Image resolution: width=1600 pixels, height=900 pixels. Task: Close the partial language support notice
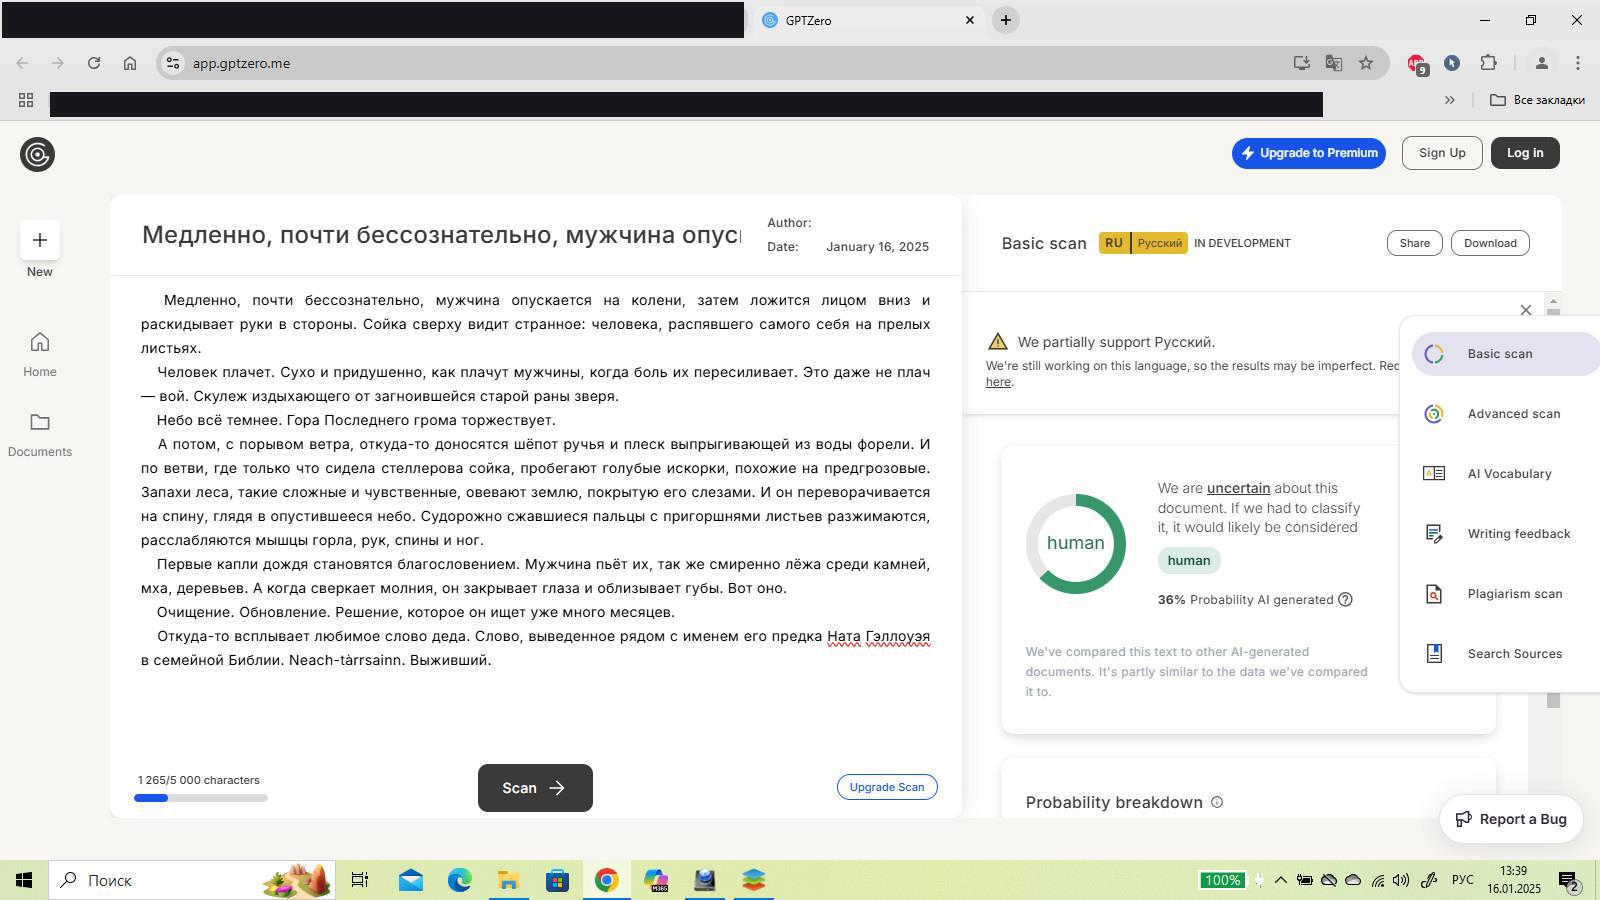point(1525,310)
